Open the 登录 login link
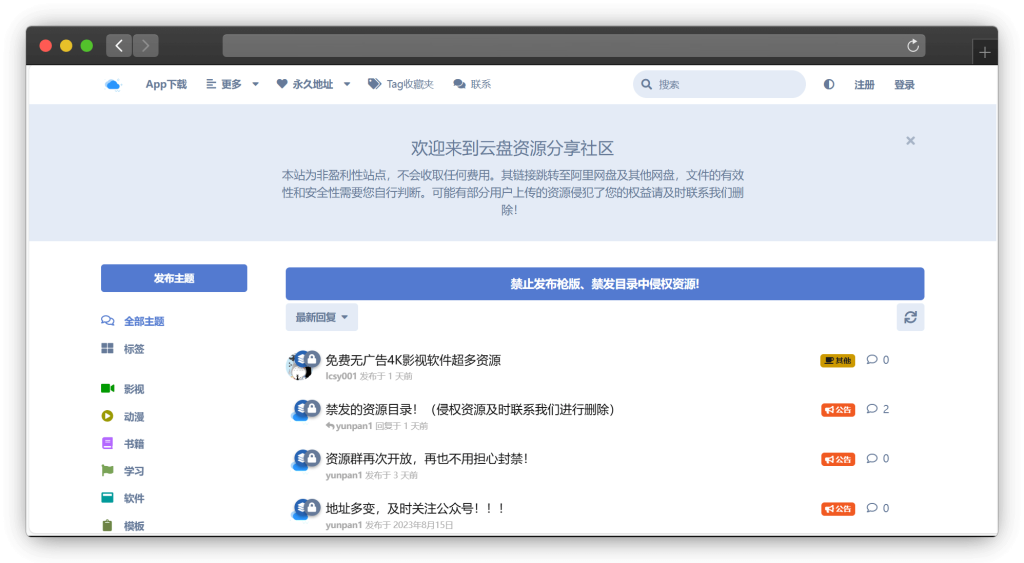The height and width of the screenshot is (563, 1024). click(904, 84)
